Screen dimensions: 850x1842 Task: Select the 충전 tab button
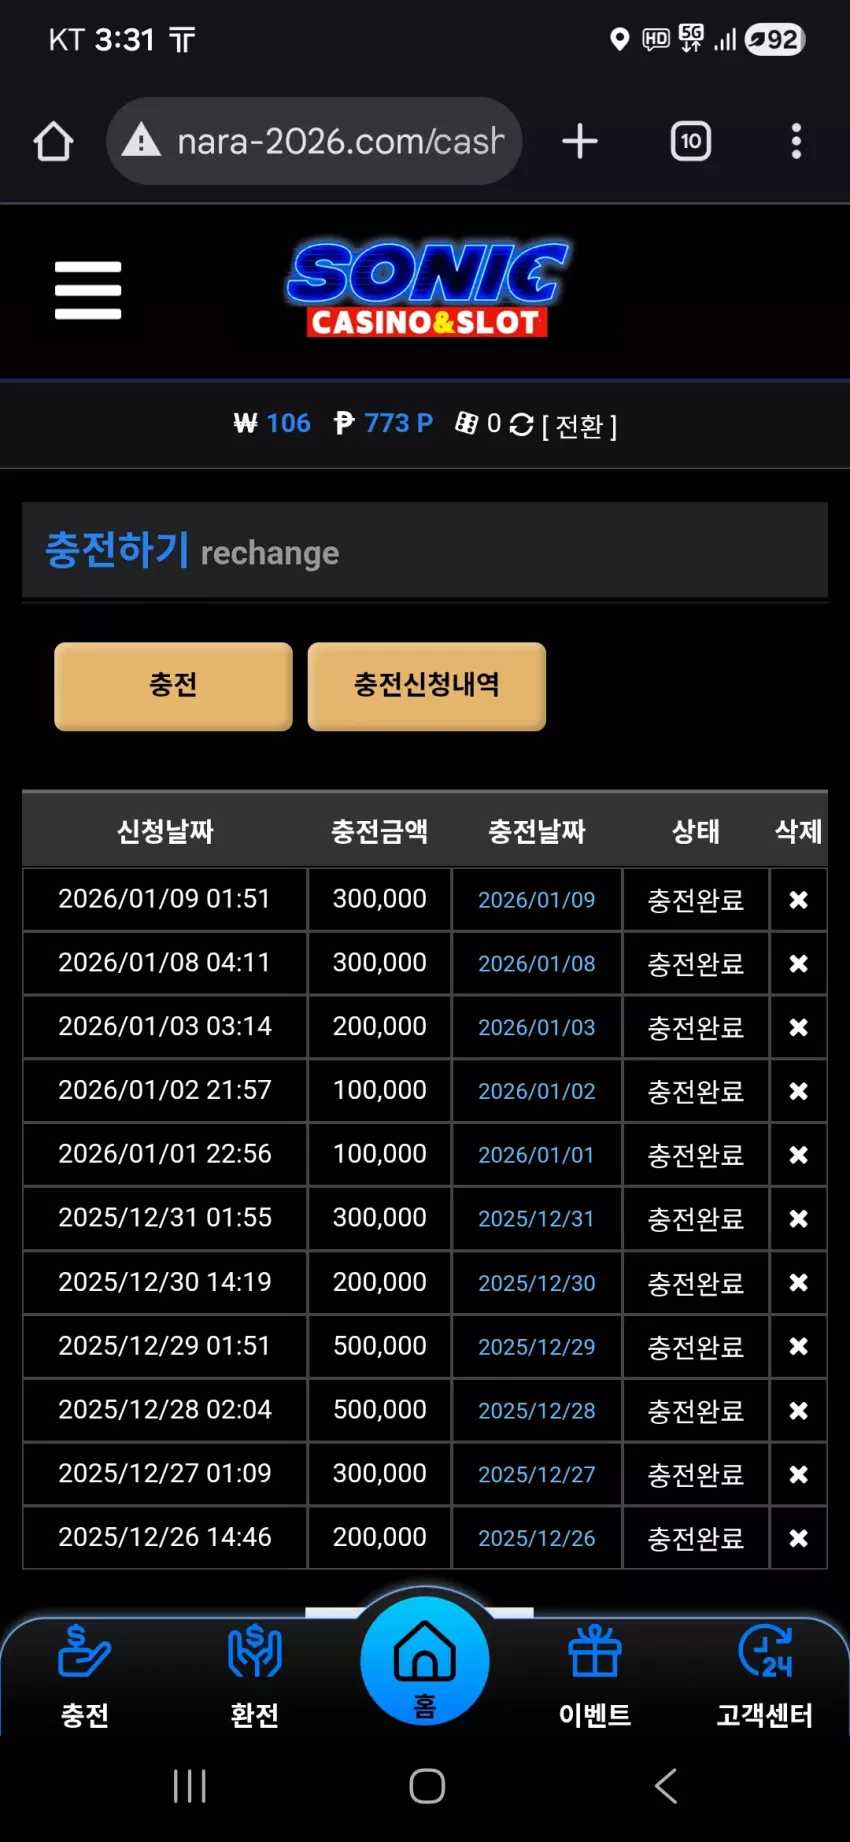tap(173, 686)
